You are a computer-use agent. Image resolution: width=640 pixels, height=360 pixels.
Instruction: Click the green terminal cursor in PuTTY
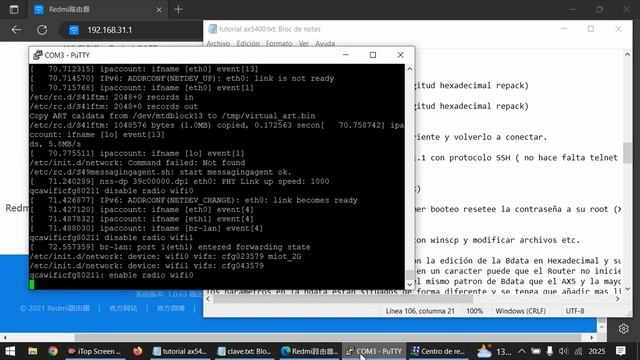pos(32,284)
